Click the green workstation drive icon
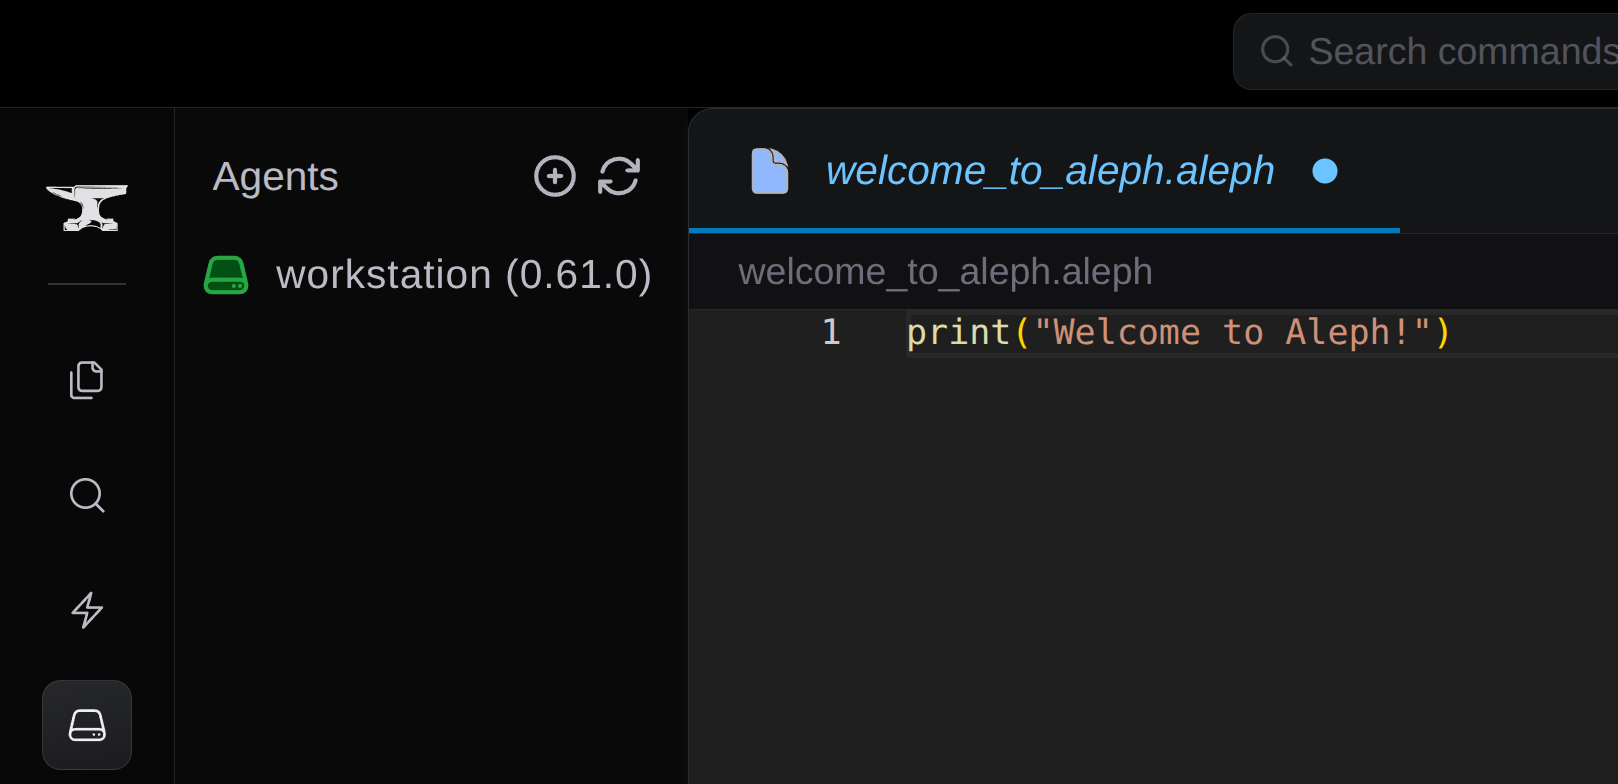 [226, 275]
